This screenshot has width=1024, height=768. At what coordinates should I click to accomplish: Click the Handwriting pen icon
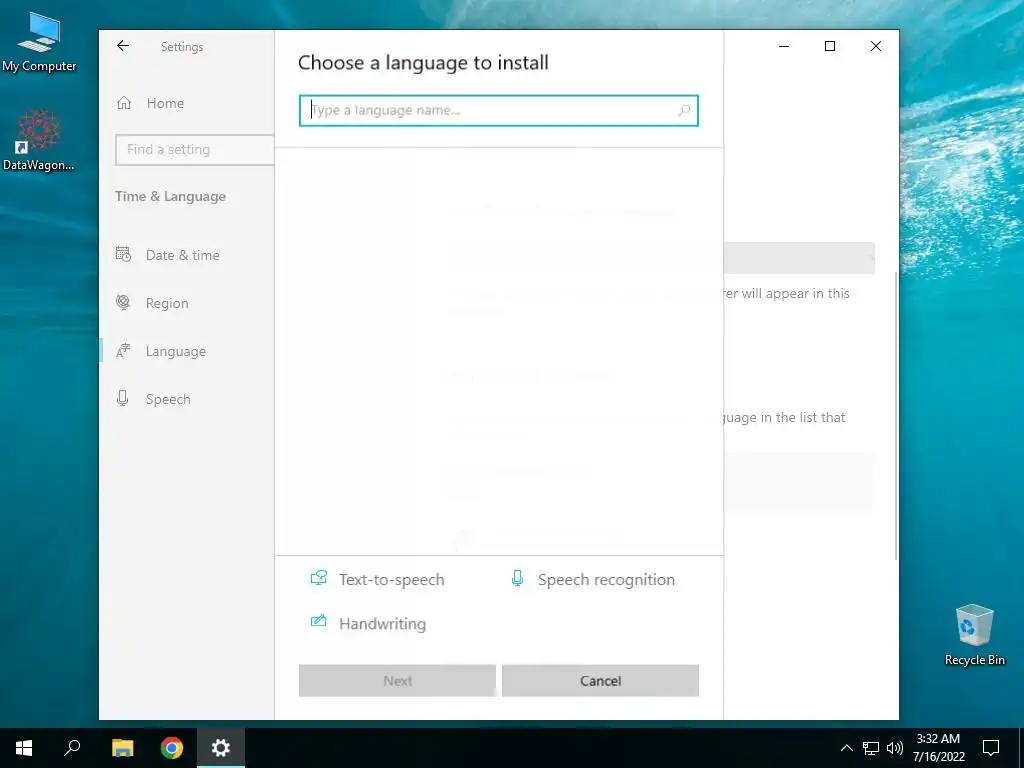click(318, 621)
